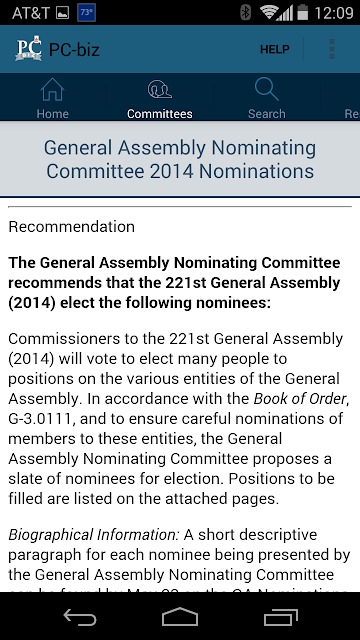
Task: Tap the General Assembly Nominating Committee heading
Action: point(180,160)
